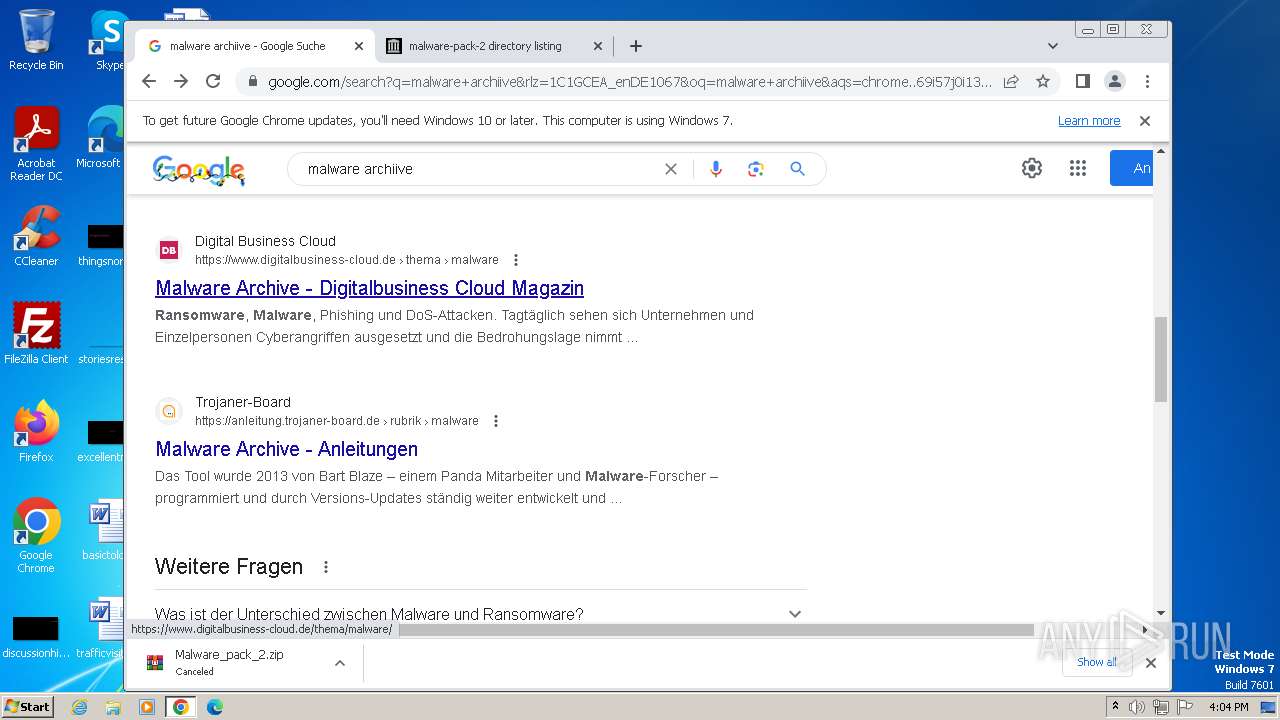Submit search with magnifier icon
The image size is (1280, 720).
[797, 169]
